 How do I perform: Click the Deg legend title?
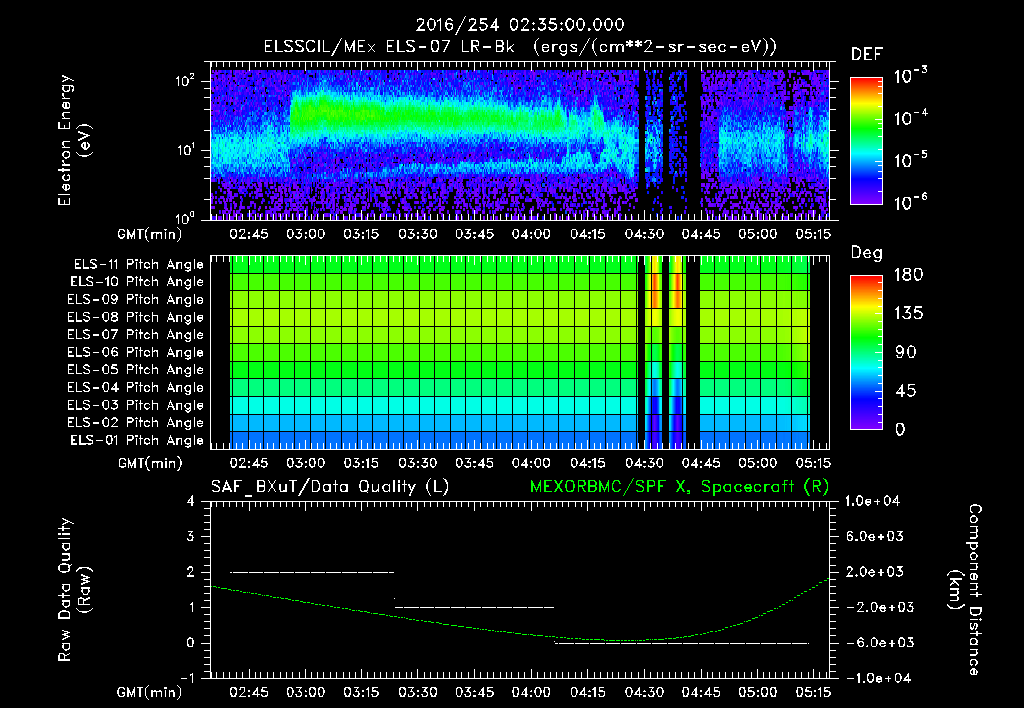[x=866, y=253]
